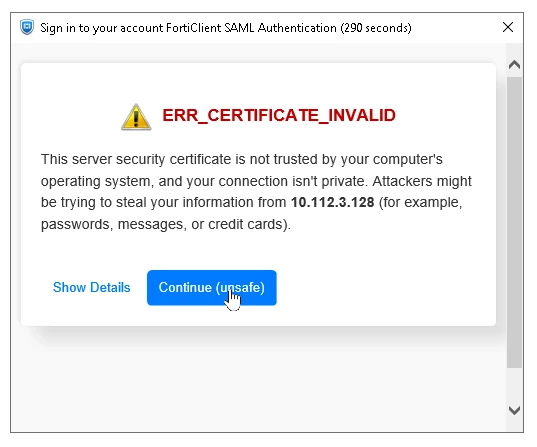Click blank card space right of Continue button
The height and width of the screenshot is (447, 537).
[384, 288]
